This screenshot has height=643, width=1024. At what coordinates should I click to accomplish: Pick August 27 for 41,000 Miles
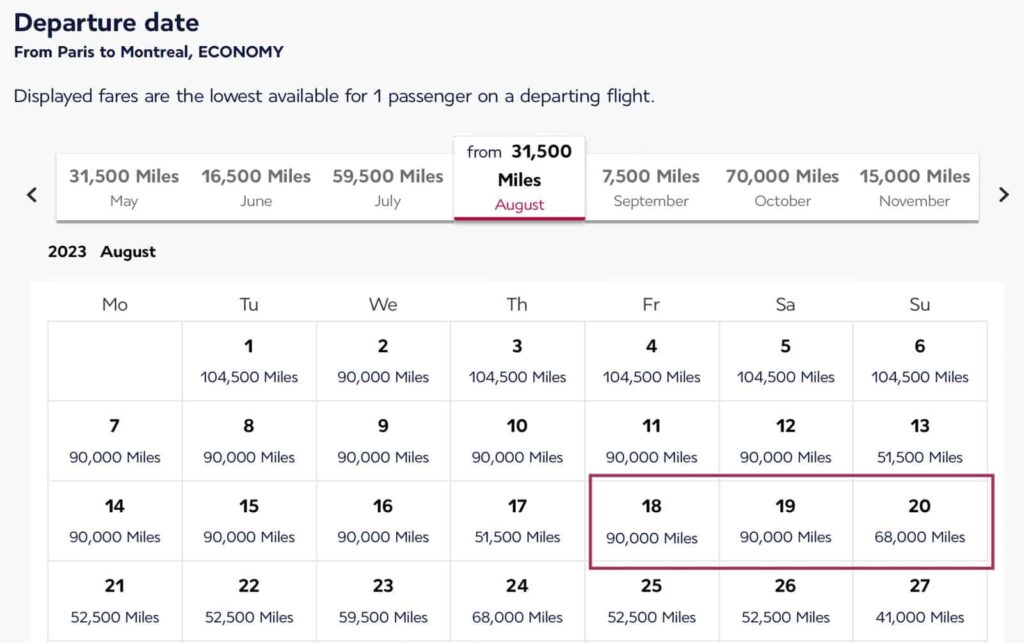coord(919,601)
